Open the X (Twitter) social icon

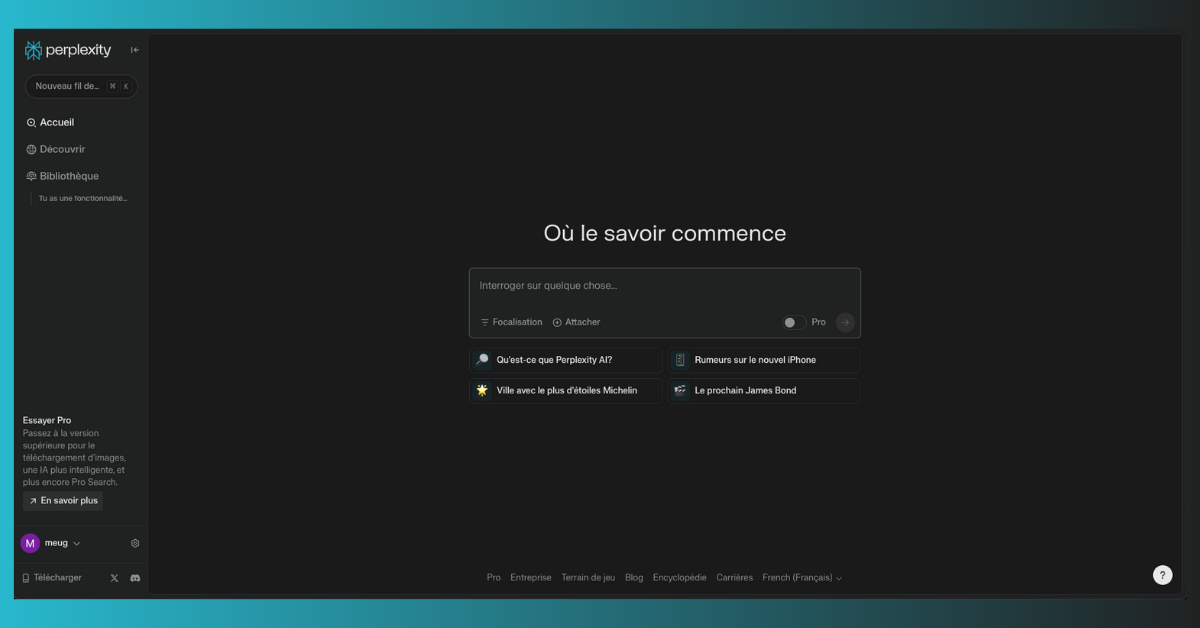pyautogui.click(x=114, y=578)
